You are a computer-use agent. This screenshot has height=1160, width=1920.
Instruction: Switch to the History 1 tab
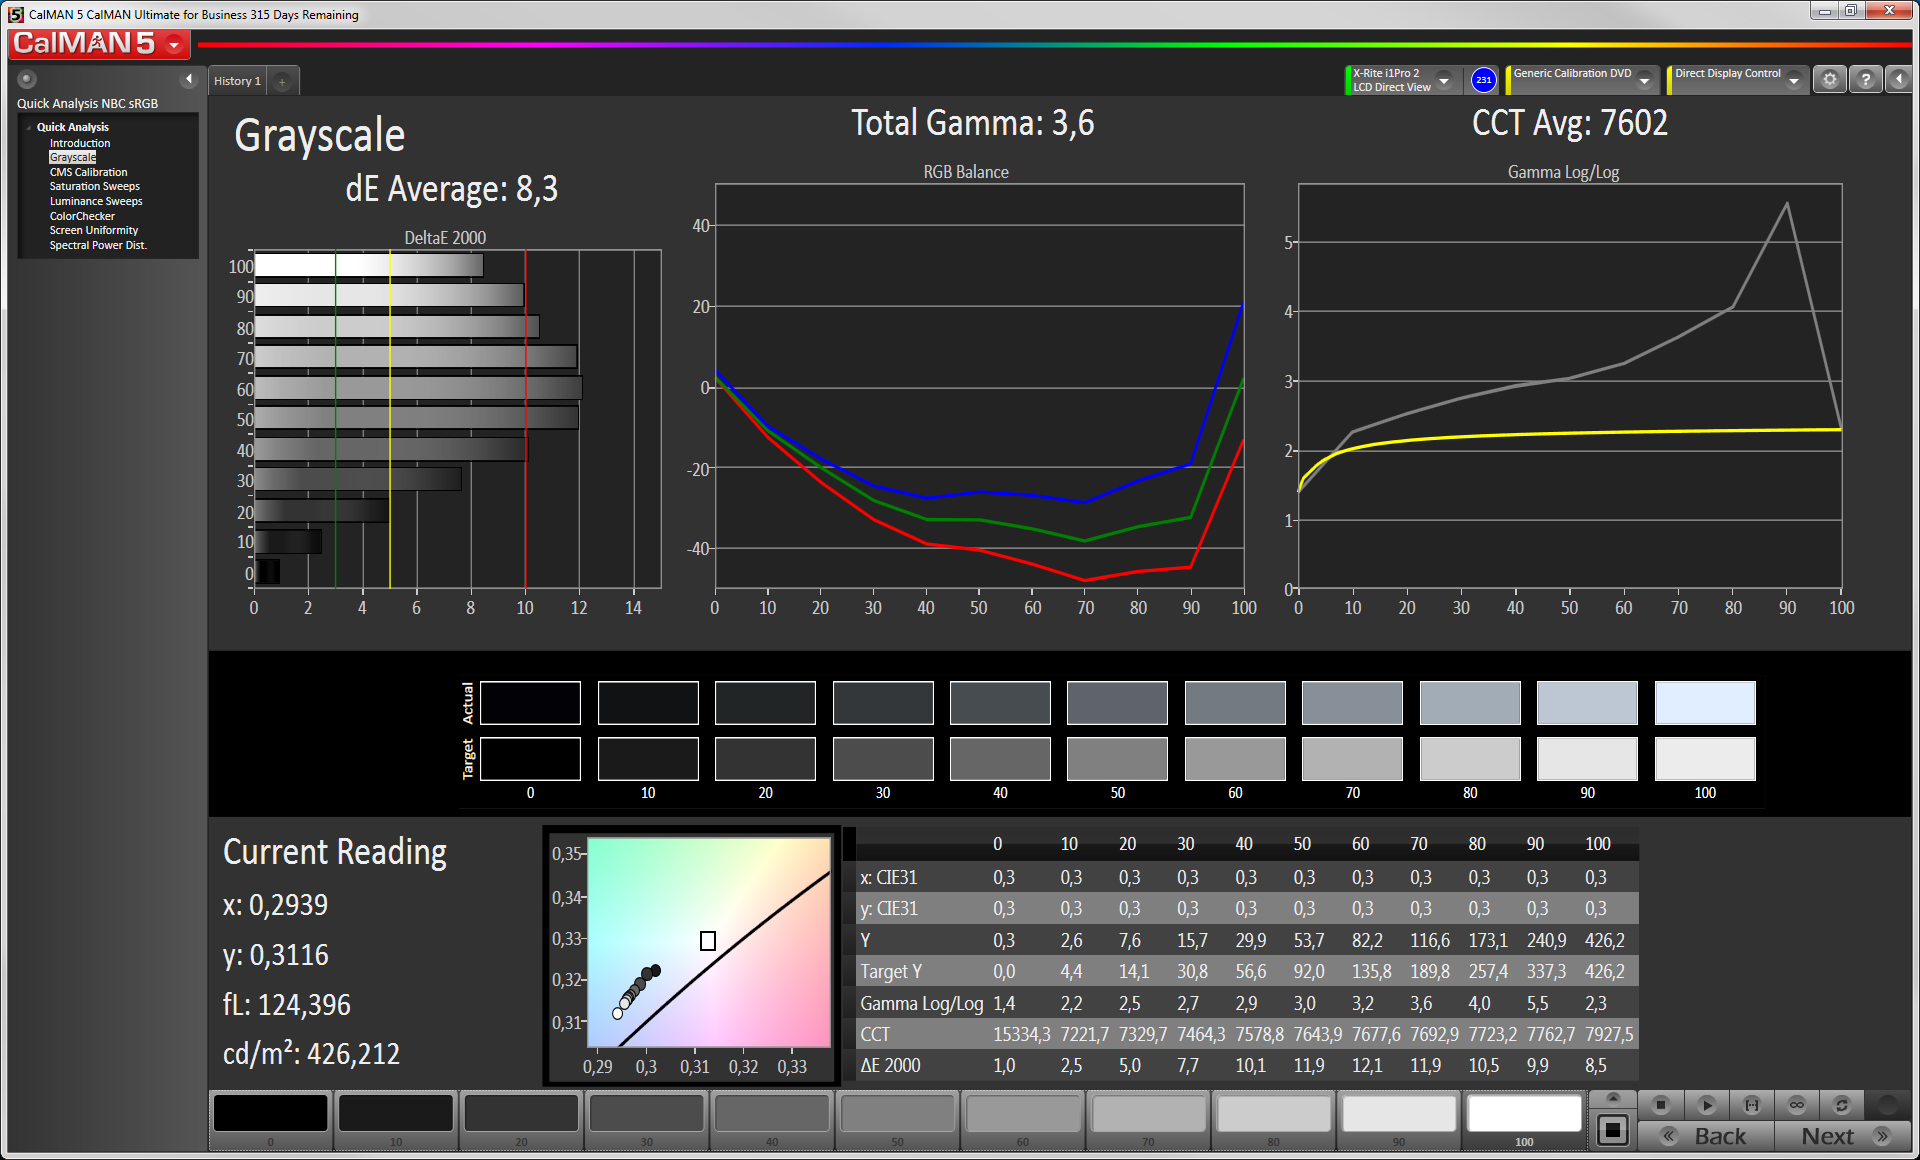pos(237,81)
